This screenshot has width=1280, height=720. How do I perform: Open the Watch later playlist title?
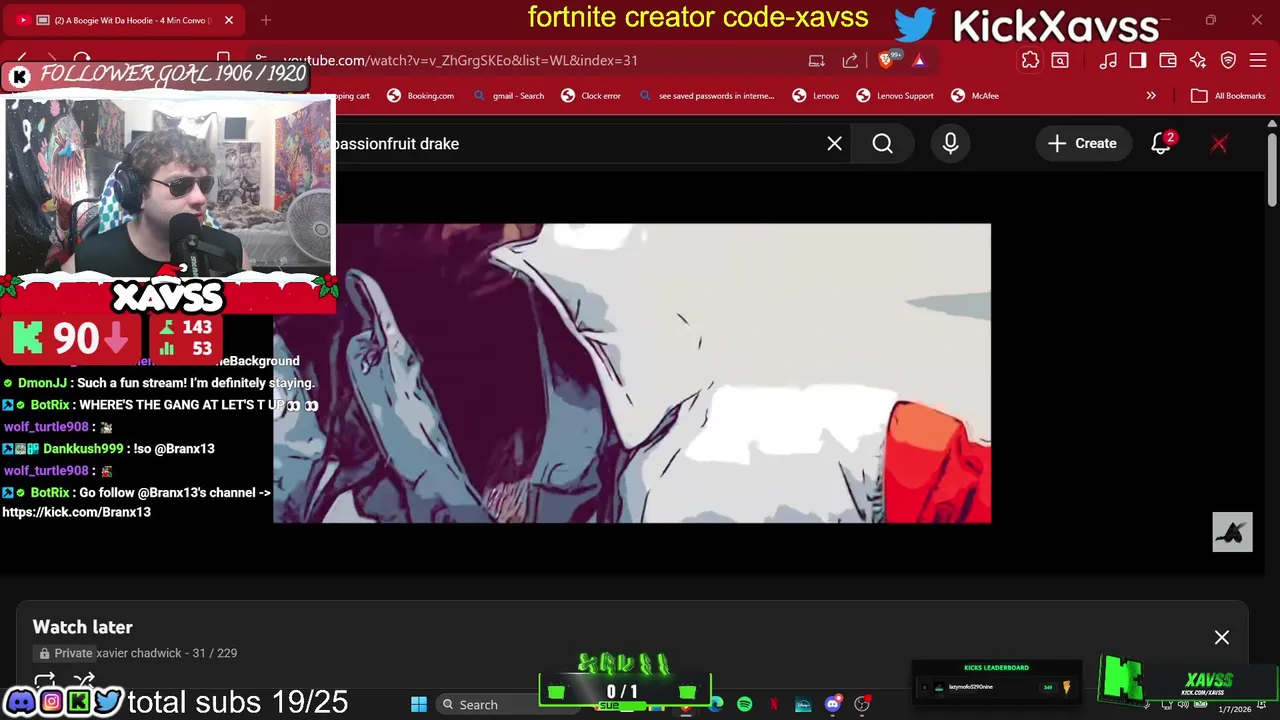pyautogui.click(x=82, y=627)
